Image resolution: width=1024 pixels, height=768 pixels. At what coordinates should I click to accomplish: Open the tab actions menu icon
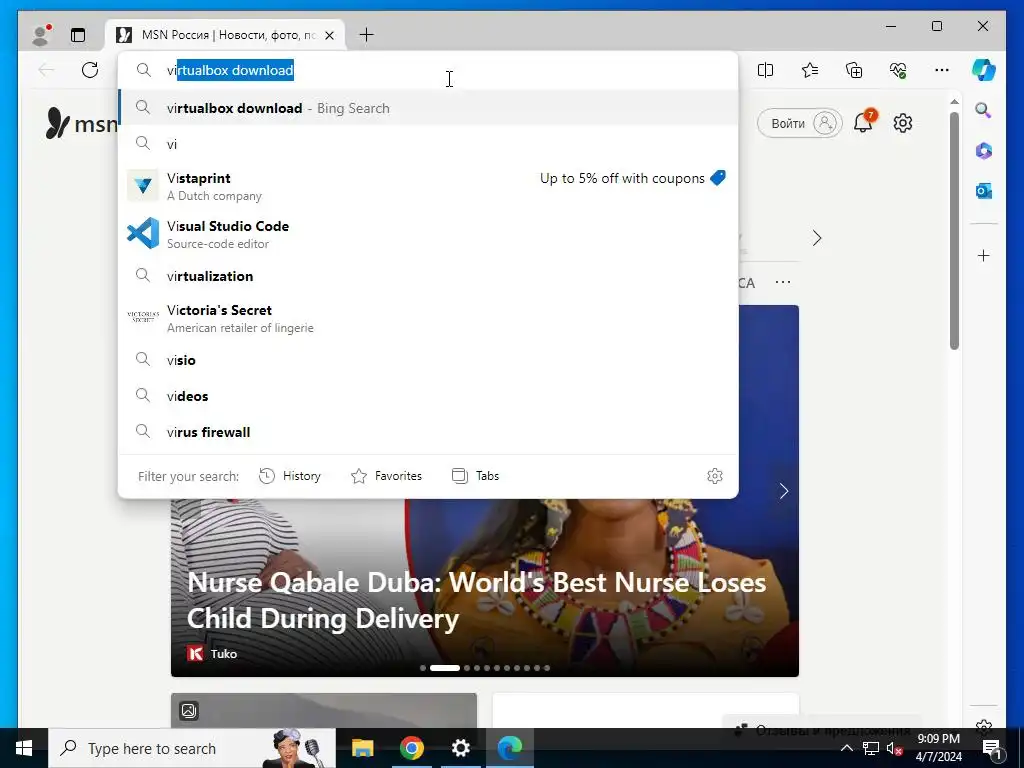coord(78,35)
